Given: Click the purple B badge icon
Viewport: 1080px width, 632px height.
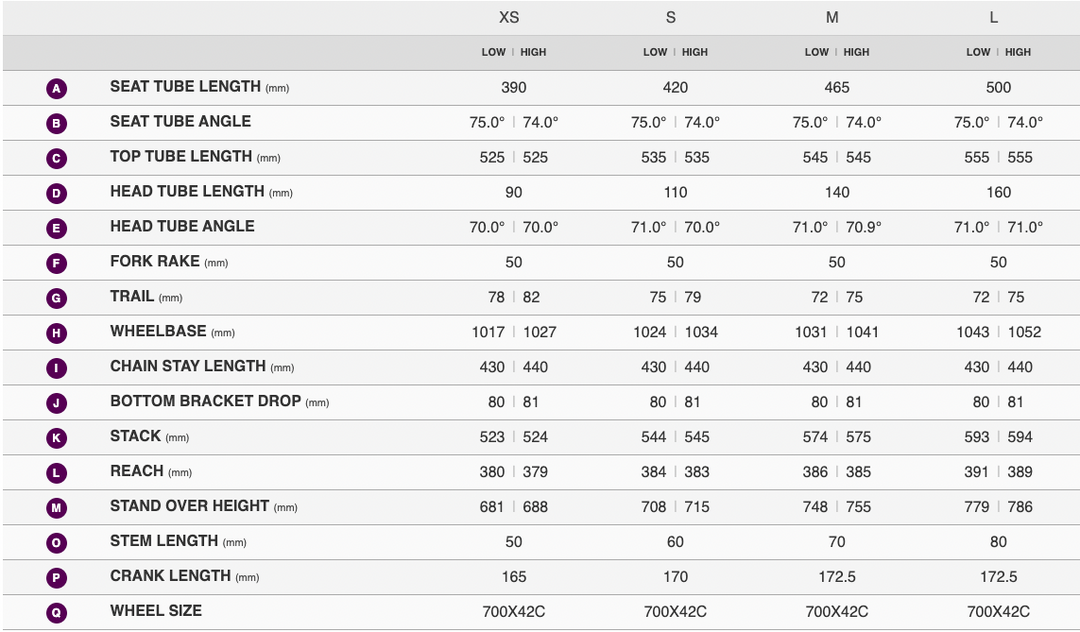Looking at the screenshot, I should point(57,124).
